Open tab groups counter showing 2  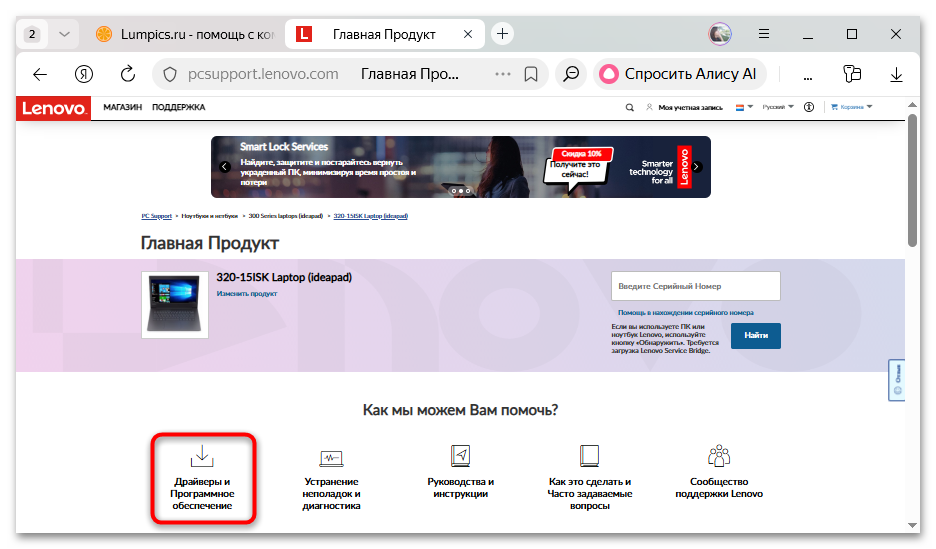click(x=32, y=34)
